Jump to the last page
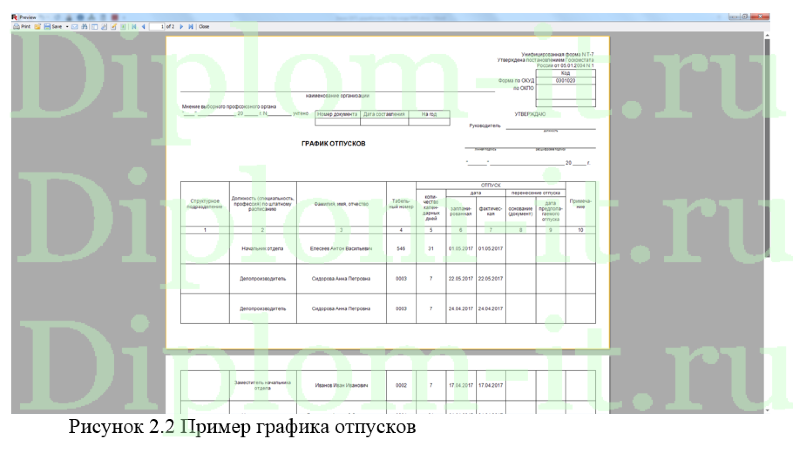Screen dimensions: 793x460 click(x=191, y=26)
